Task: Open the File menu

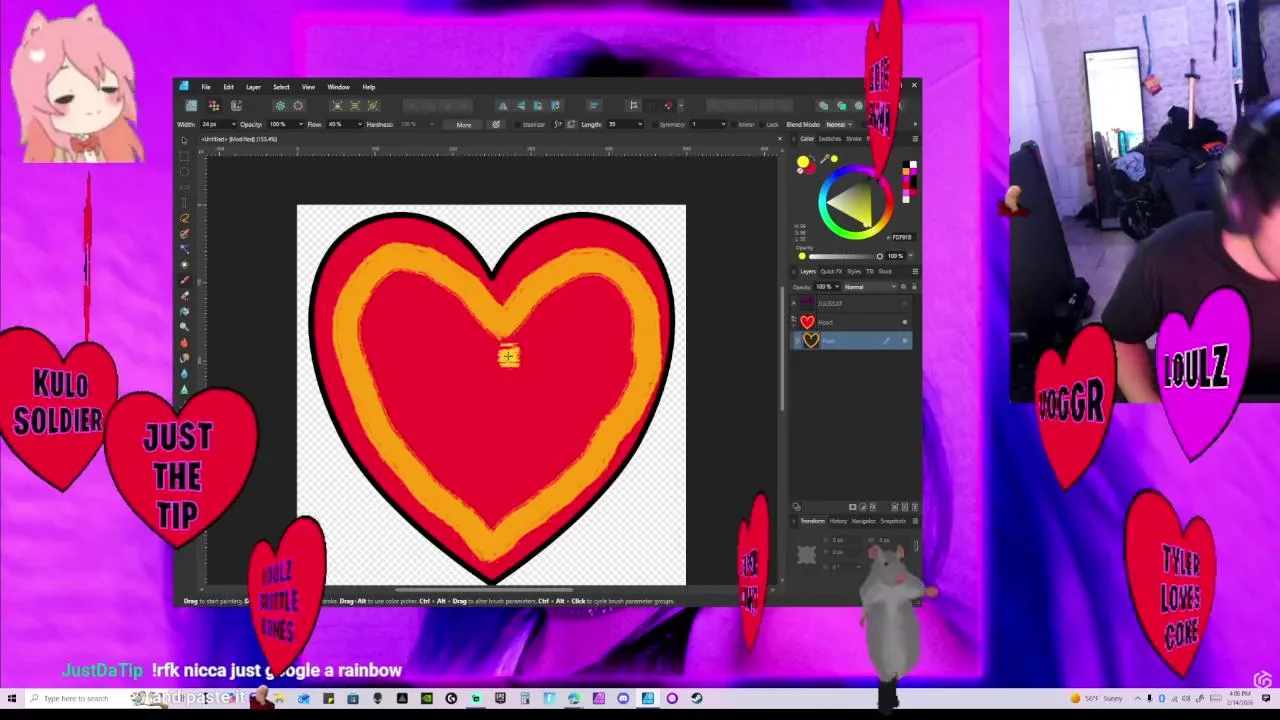Action: [206, 87]
